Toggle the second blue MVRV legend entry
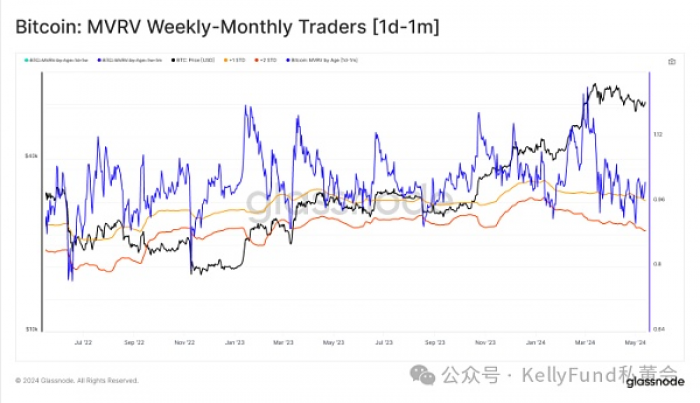The width and height of the screenshot is (700, 403). [129, 60]
